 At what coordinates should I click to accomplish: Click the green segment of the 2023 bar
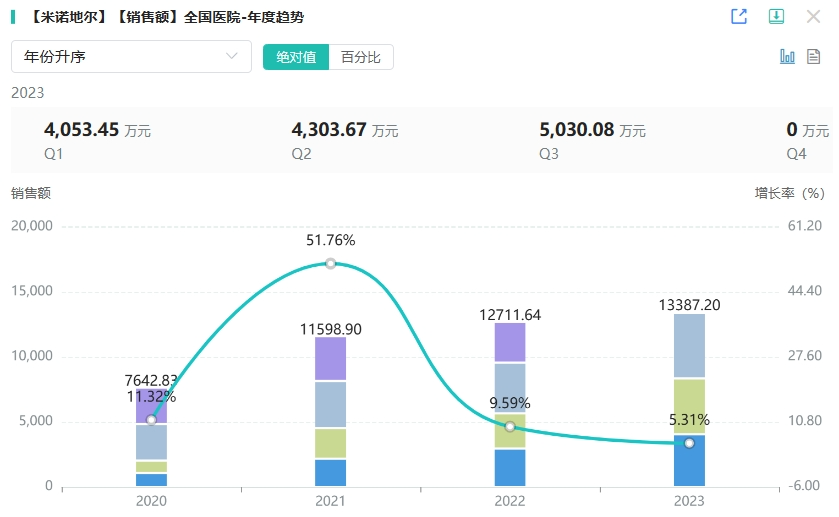click(689, 406)
